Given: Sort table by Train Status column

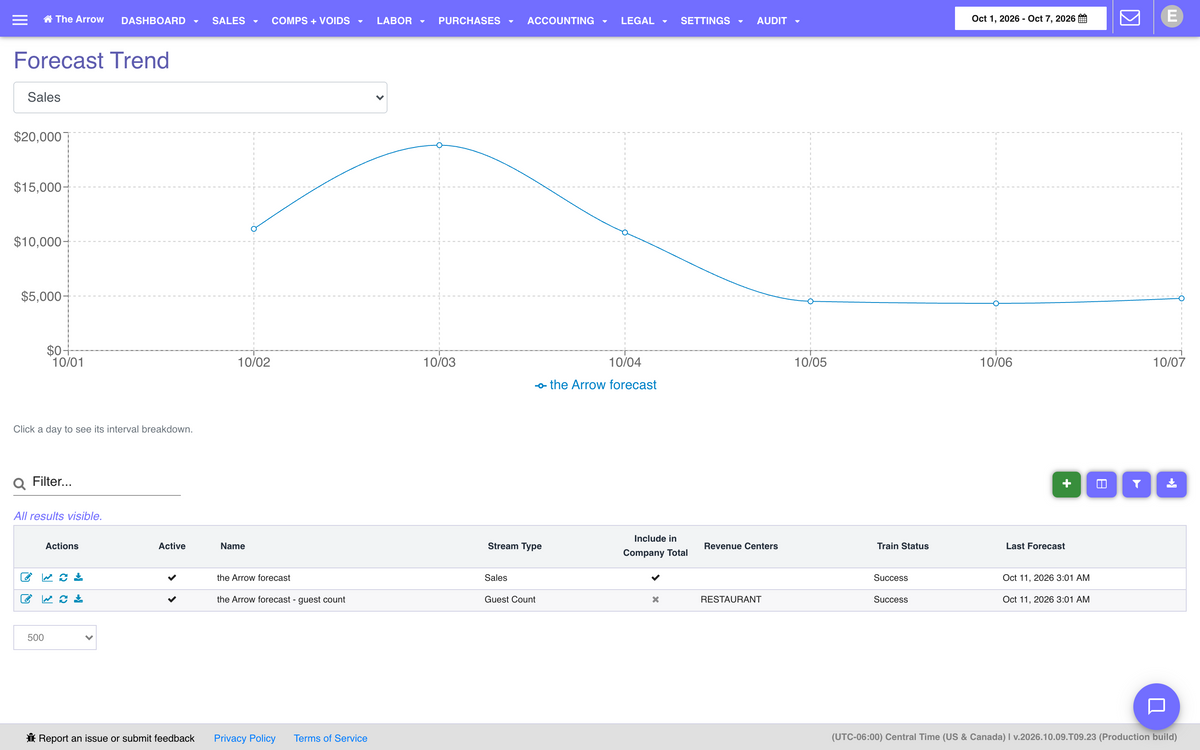Looking at the screenshot, I should coord(903,546).
